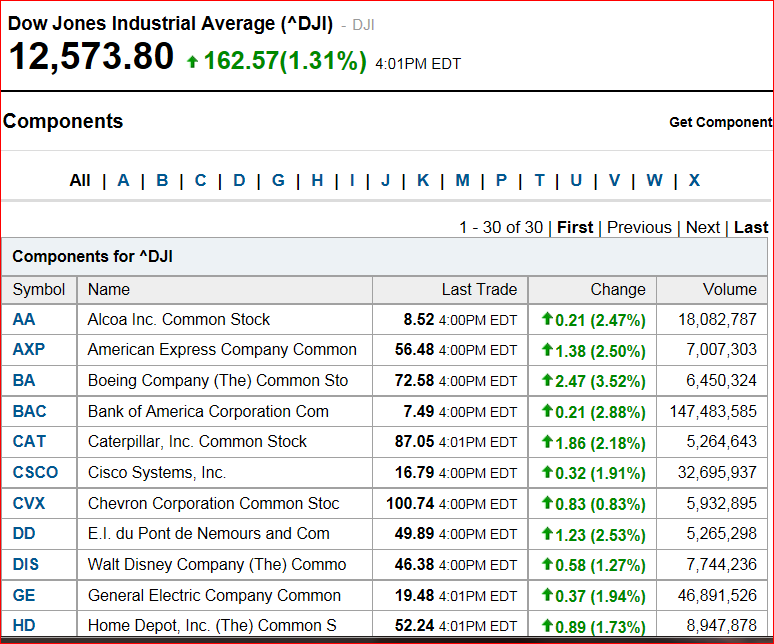Click the Dow index green up arrow
Screen dimensions: 774x644
tap(193, 61)
